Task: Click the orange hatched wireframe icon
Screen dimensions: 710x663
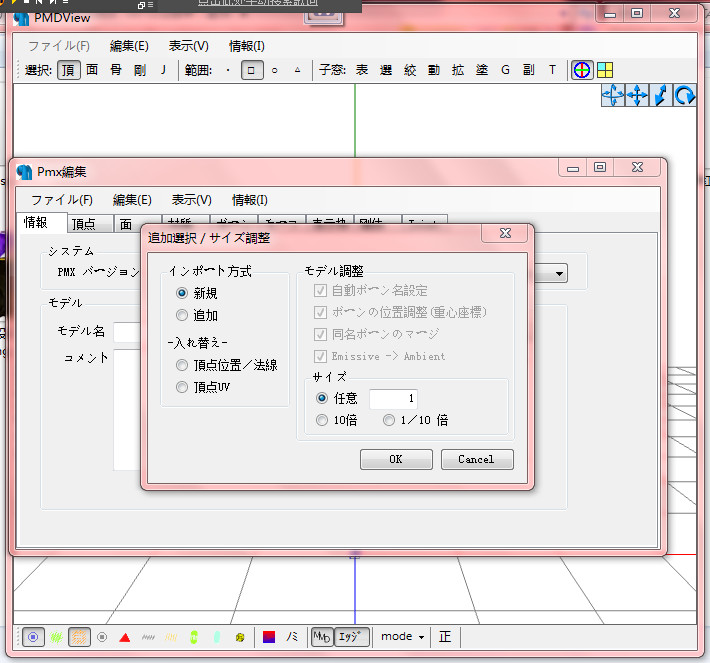Action: tap(79, 637)
